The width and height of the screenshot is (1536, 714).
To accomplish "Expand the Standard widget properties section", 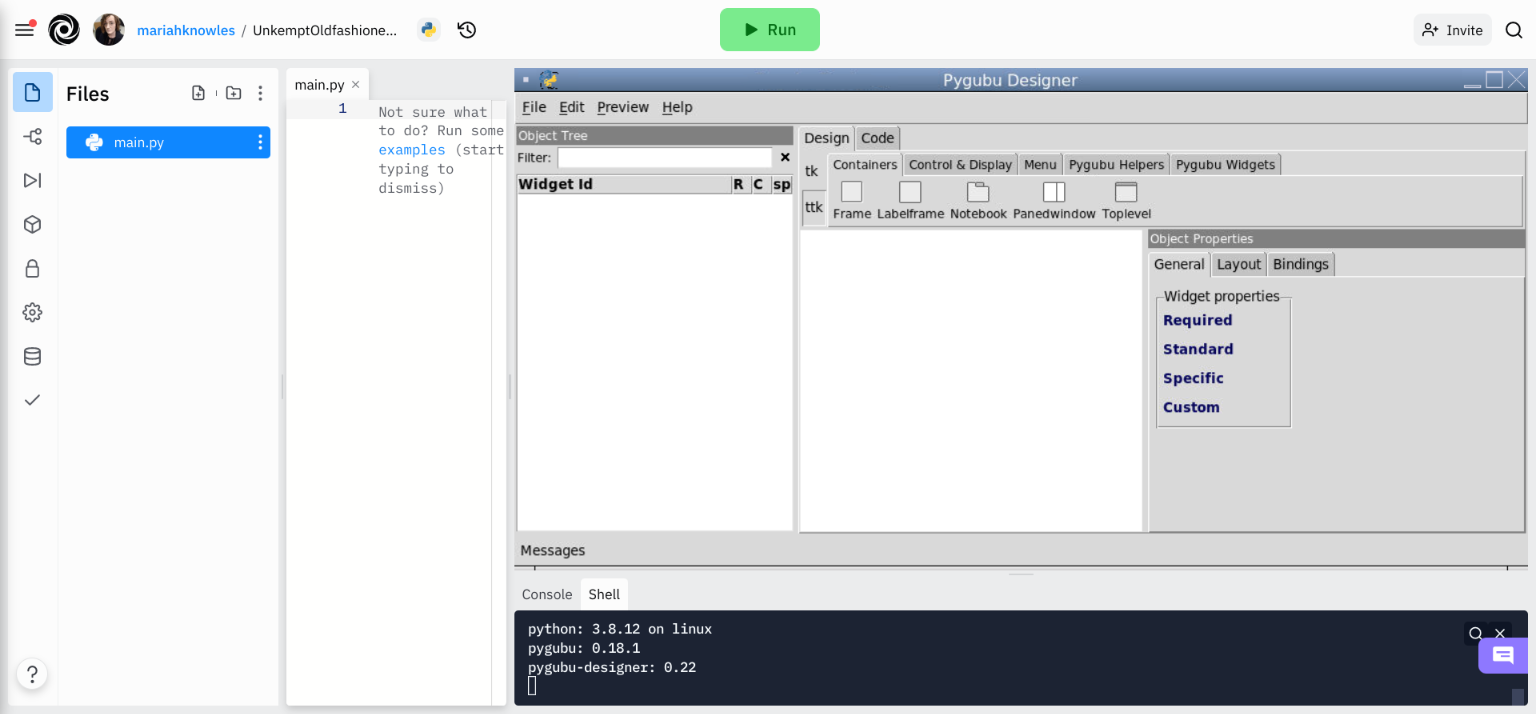I will point(1198,349).
